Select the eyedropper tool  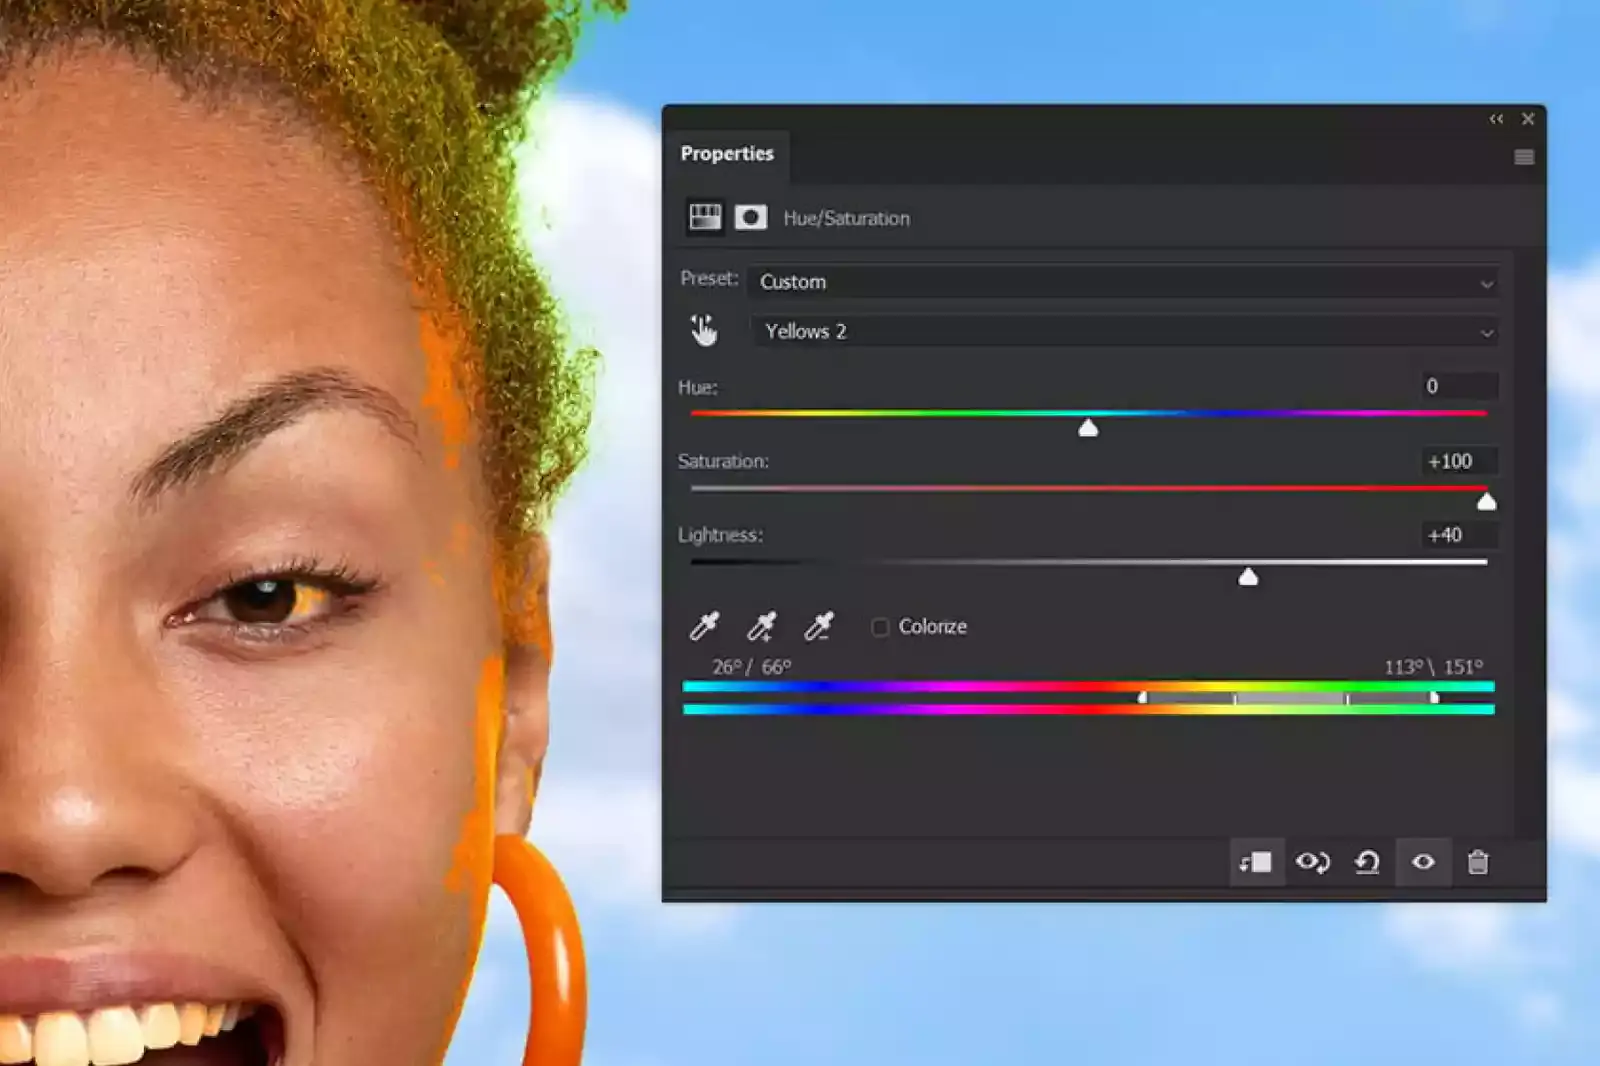tap(704, 626)
